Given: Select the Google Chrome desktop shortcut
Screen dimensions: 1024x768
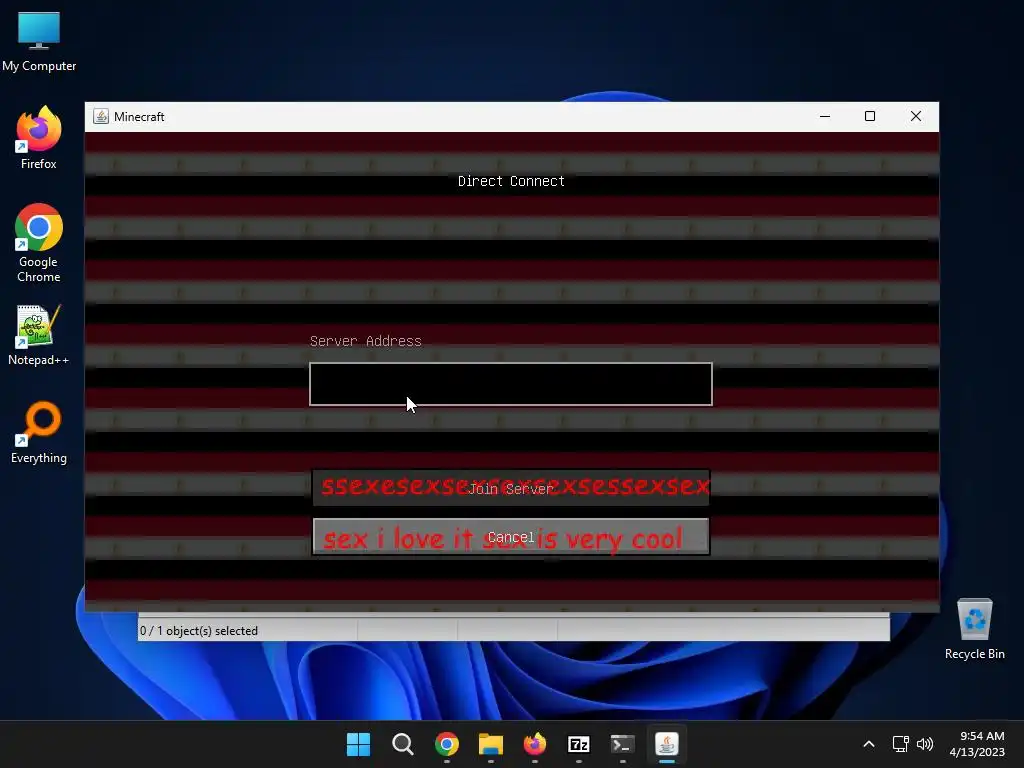Looking at the screenshot, I should 39,243.
